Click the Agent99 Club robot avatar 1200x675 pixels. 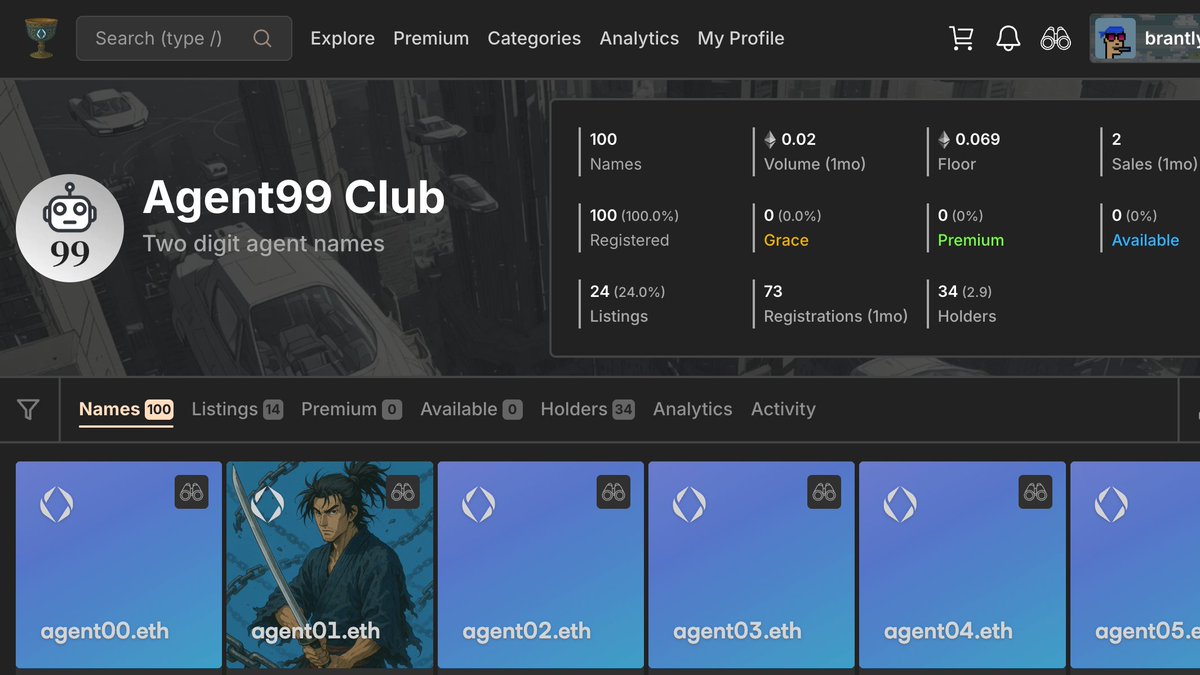coord(70,228)
